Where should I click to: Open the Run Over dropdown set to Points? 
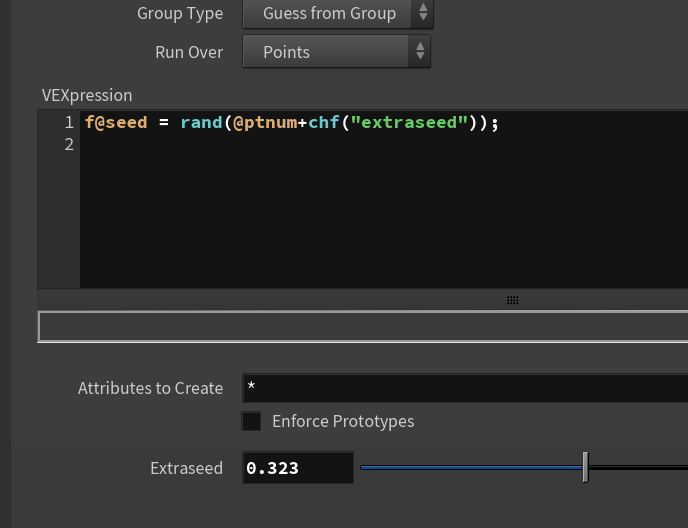pos(337,52)
